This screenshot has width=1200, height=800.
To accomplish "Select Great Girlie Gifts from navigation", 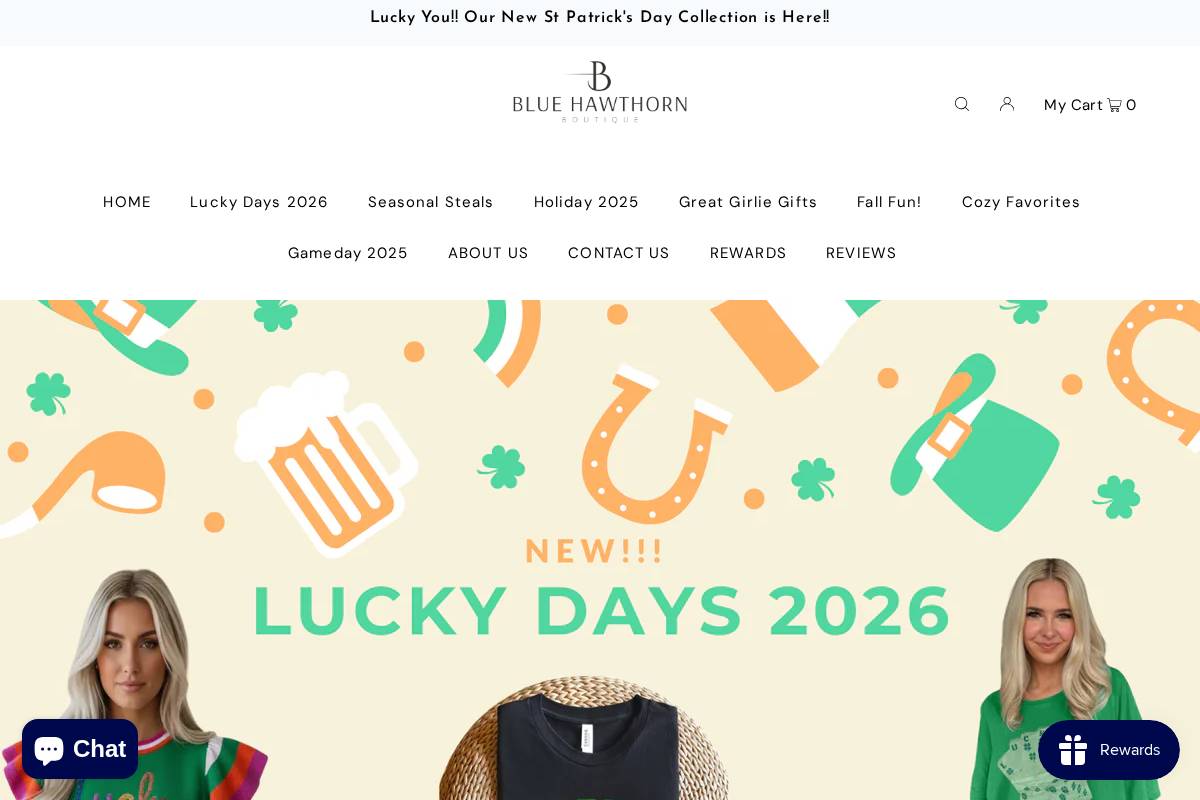I will pos(748,202).
